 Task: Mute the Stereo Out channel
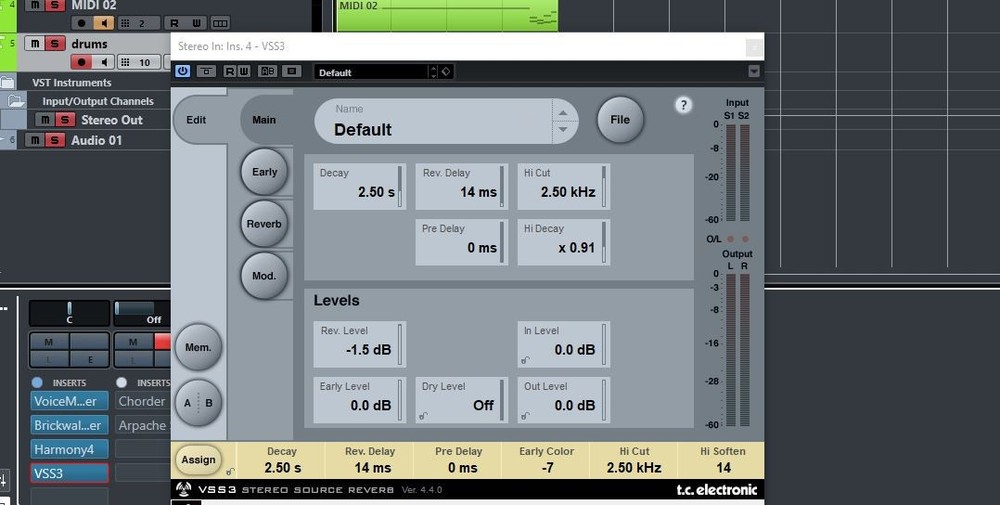coord(44,120)
